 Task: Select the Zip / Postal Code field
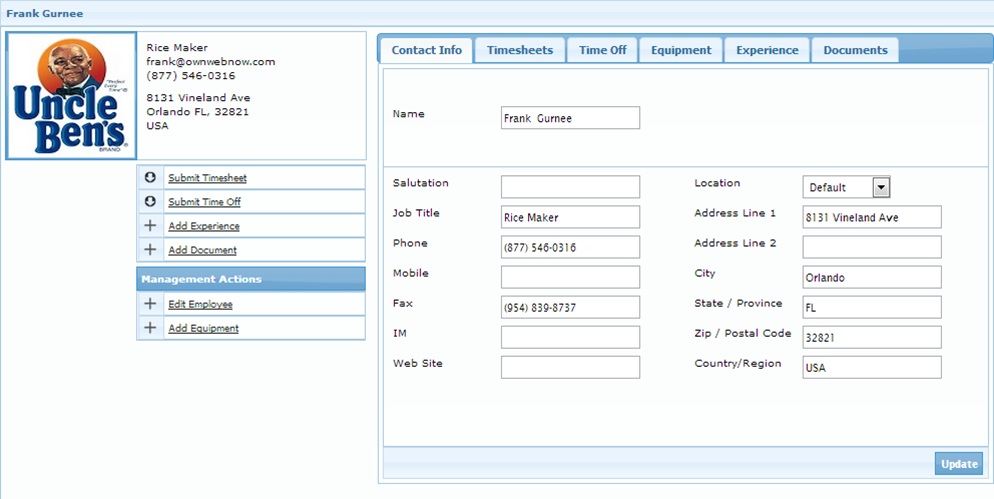871,337
